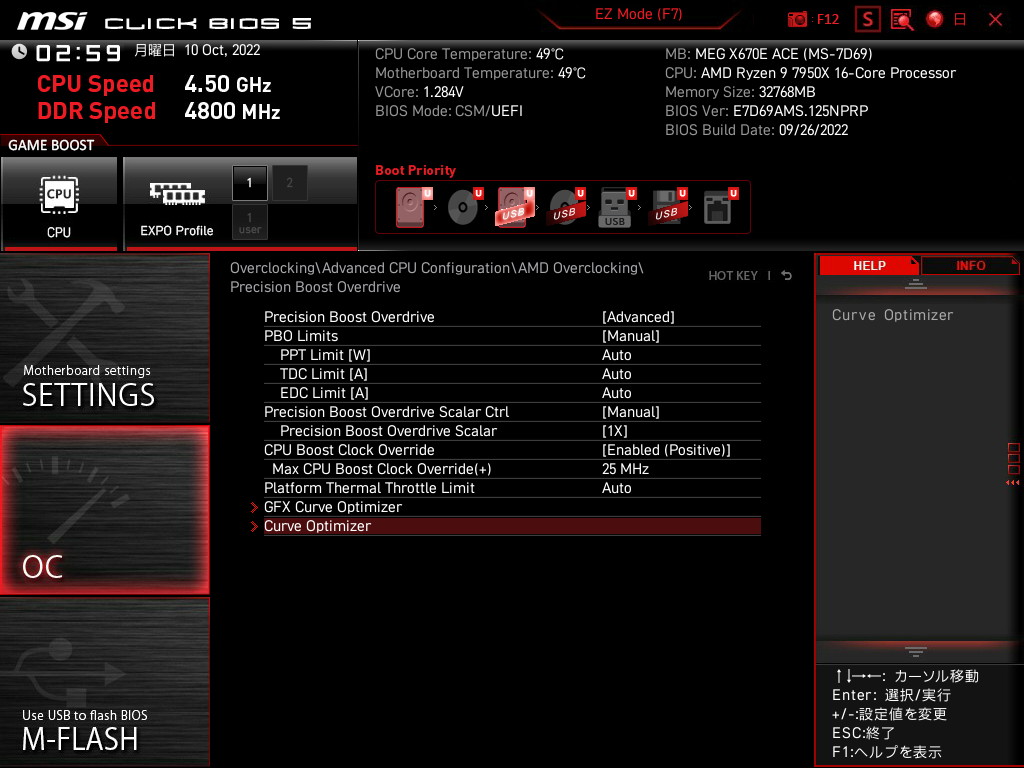The image size is (1024, 768).
Task: Select EXPO profile 1
Action: (x=249, y=183)
